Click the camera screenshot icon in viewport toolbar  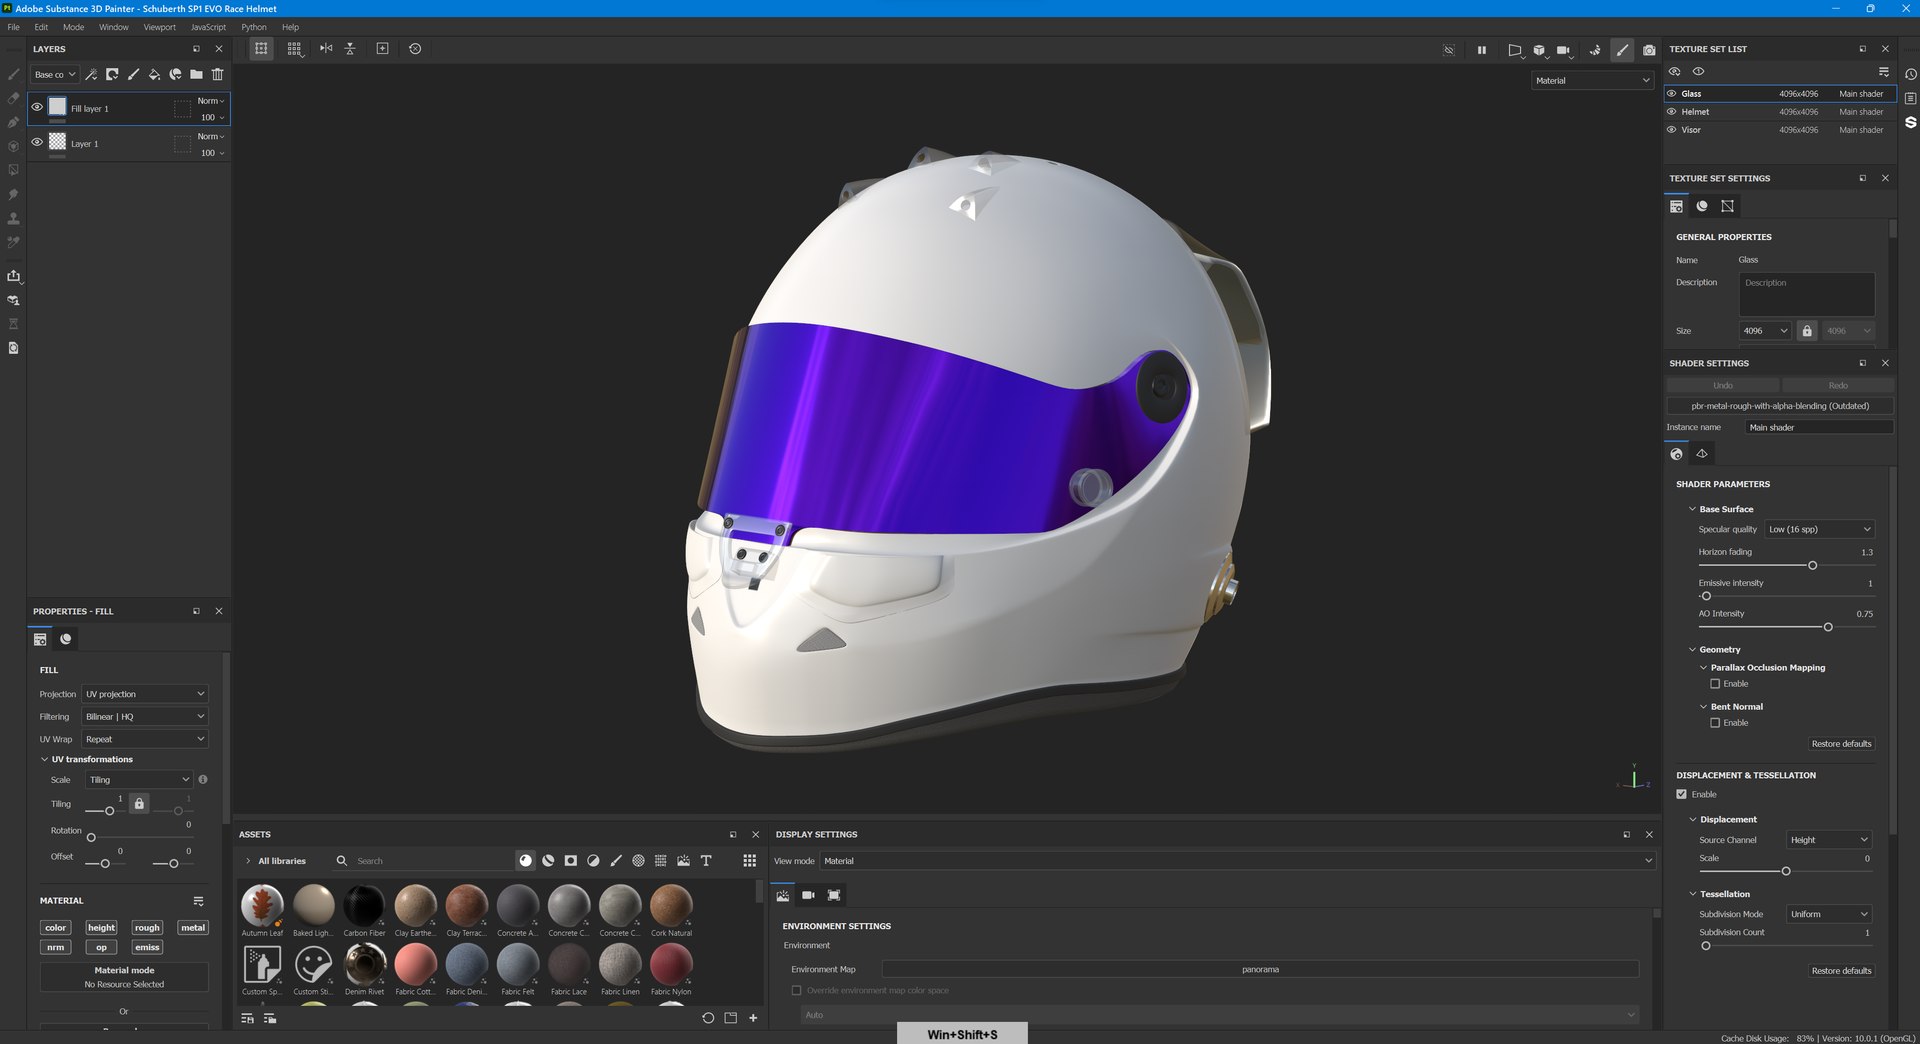click(1649, 49)
